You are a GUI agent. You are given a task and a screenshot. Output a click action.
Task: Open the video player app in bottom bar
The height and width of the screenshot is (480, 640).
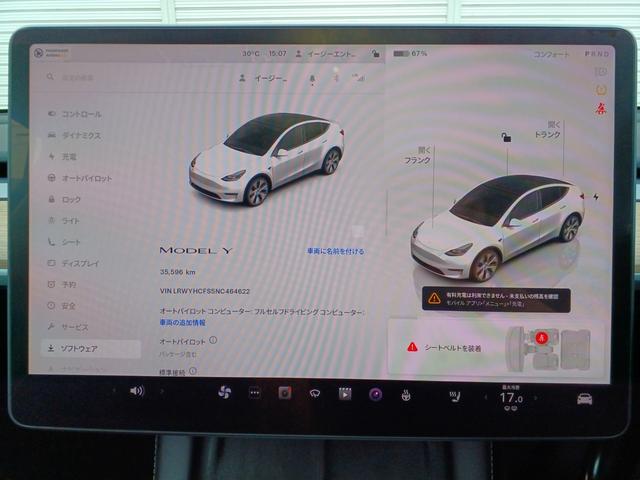tap(345, 393)
